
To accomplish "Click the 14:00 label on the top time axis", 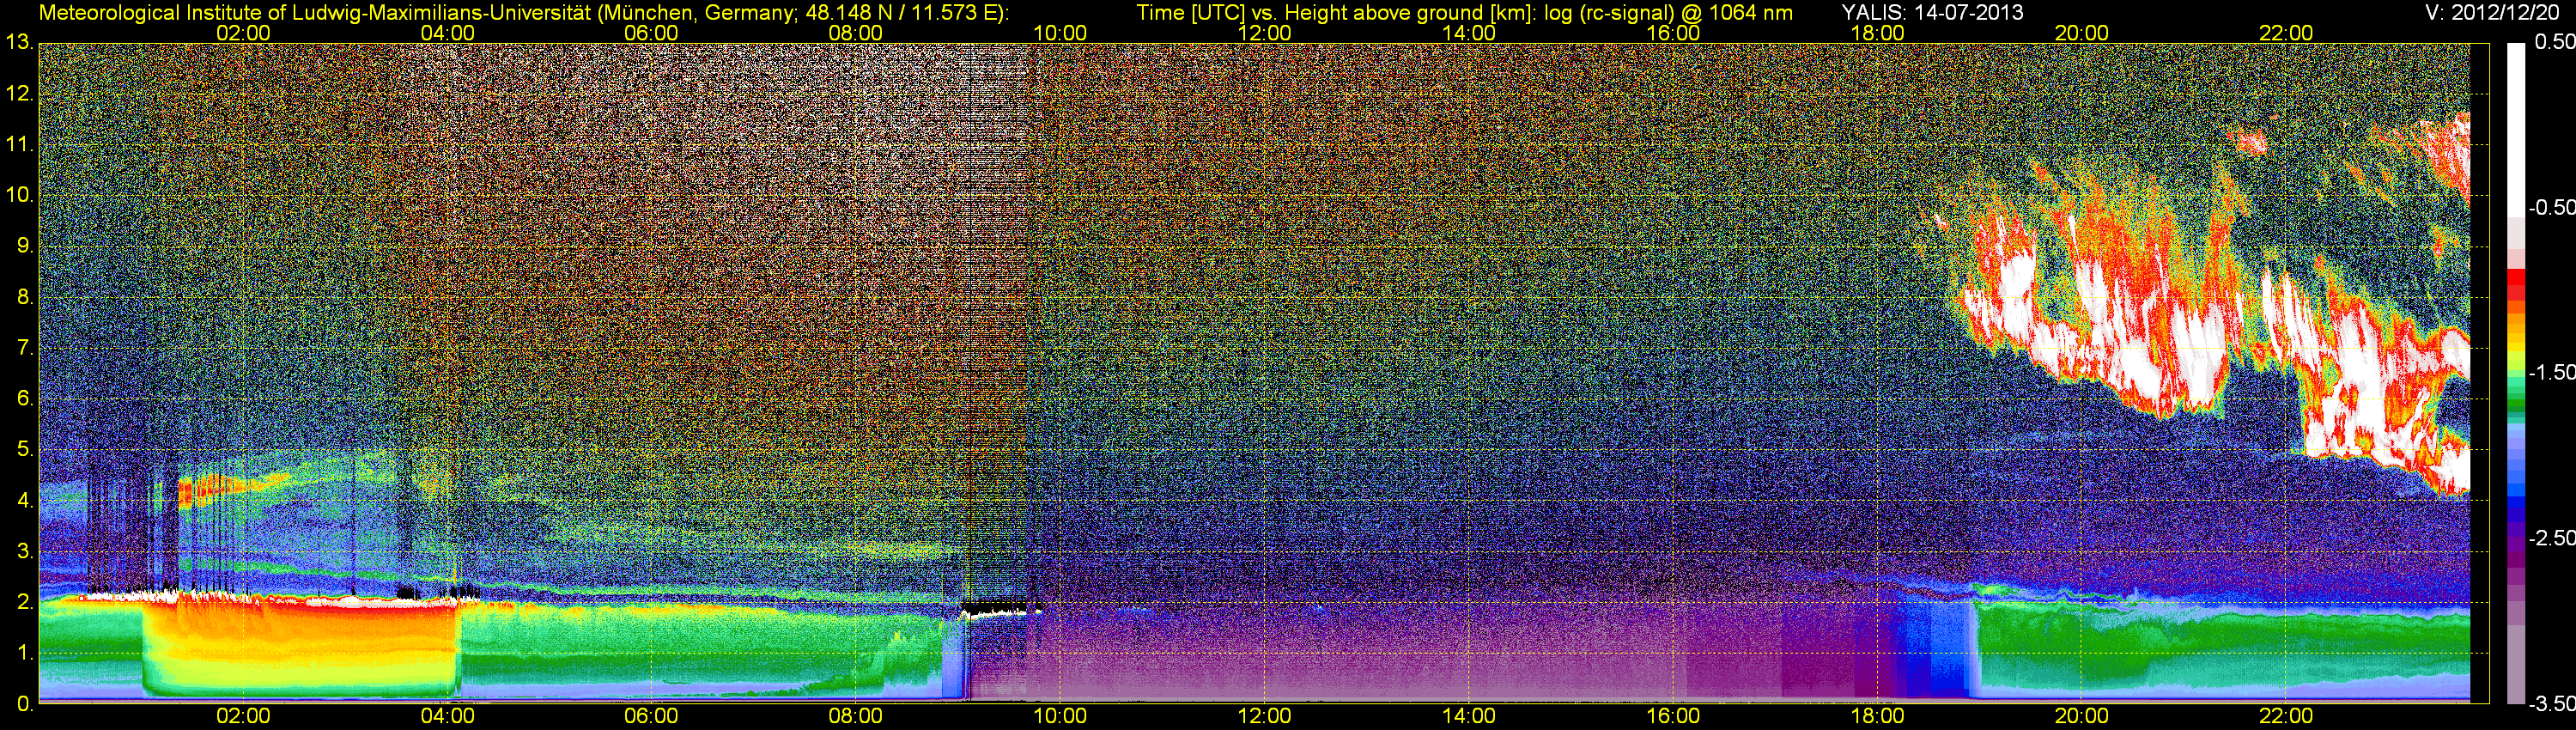I will pyautogui.click(x=1469, y=33).
